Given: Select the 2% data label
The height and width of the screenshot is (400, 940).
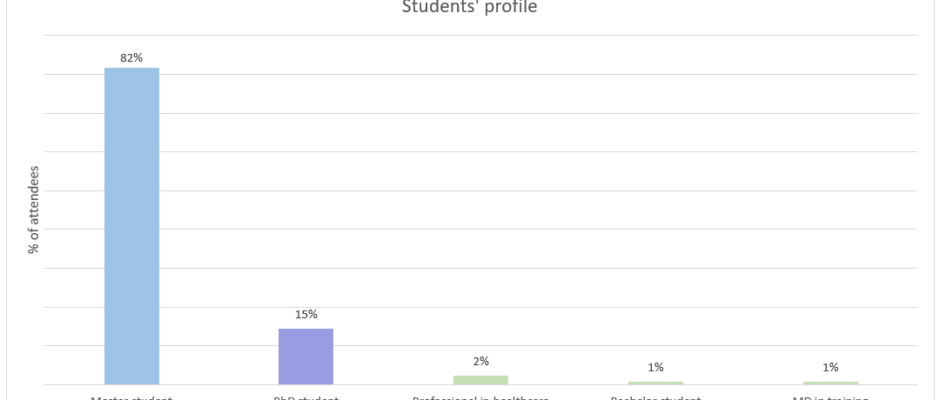Looking at the screenshot, I should click(x=480, y=362).
